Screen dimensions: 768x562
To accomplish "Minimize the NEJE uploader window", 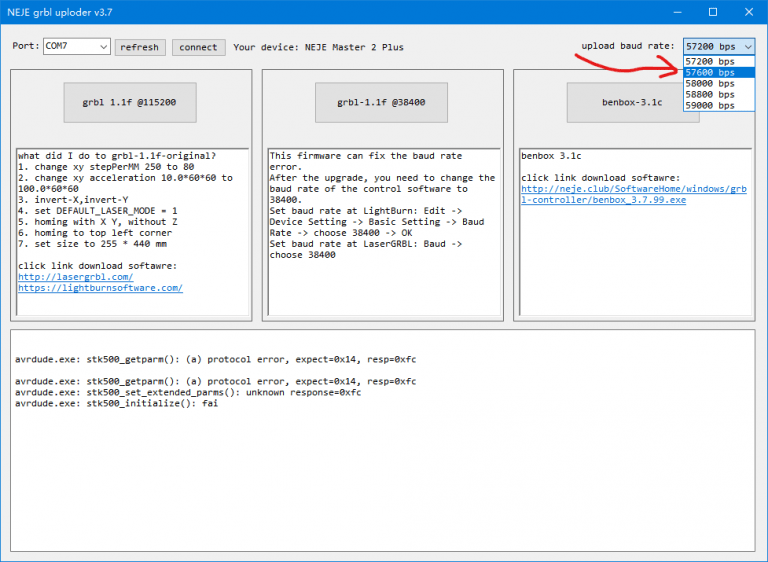I will tap(677, 12).
